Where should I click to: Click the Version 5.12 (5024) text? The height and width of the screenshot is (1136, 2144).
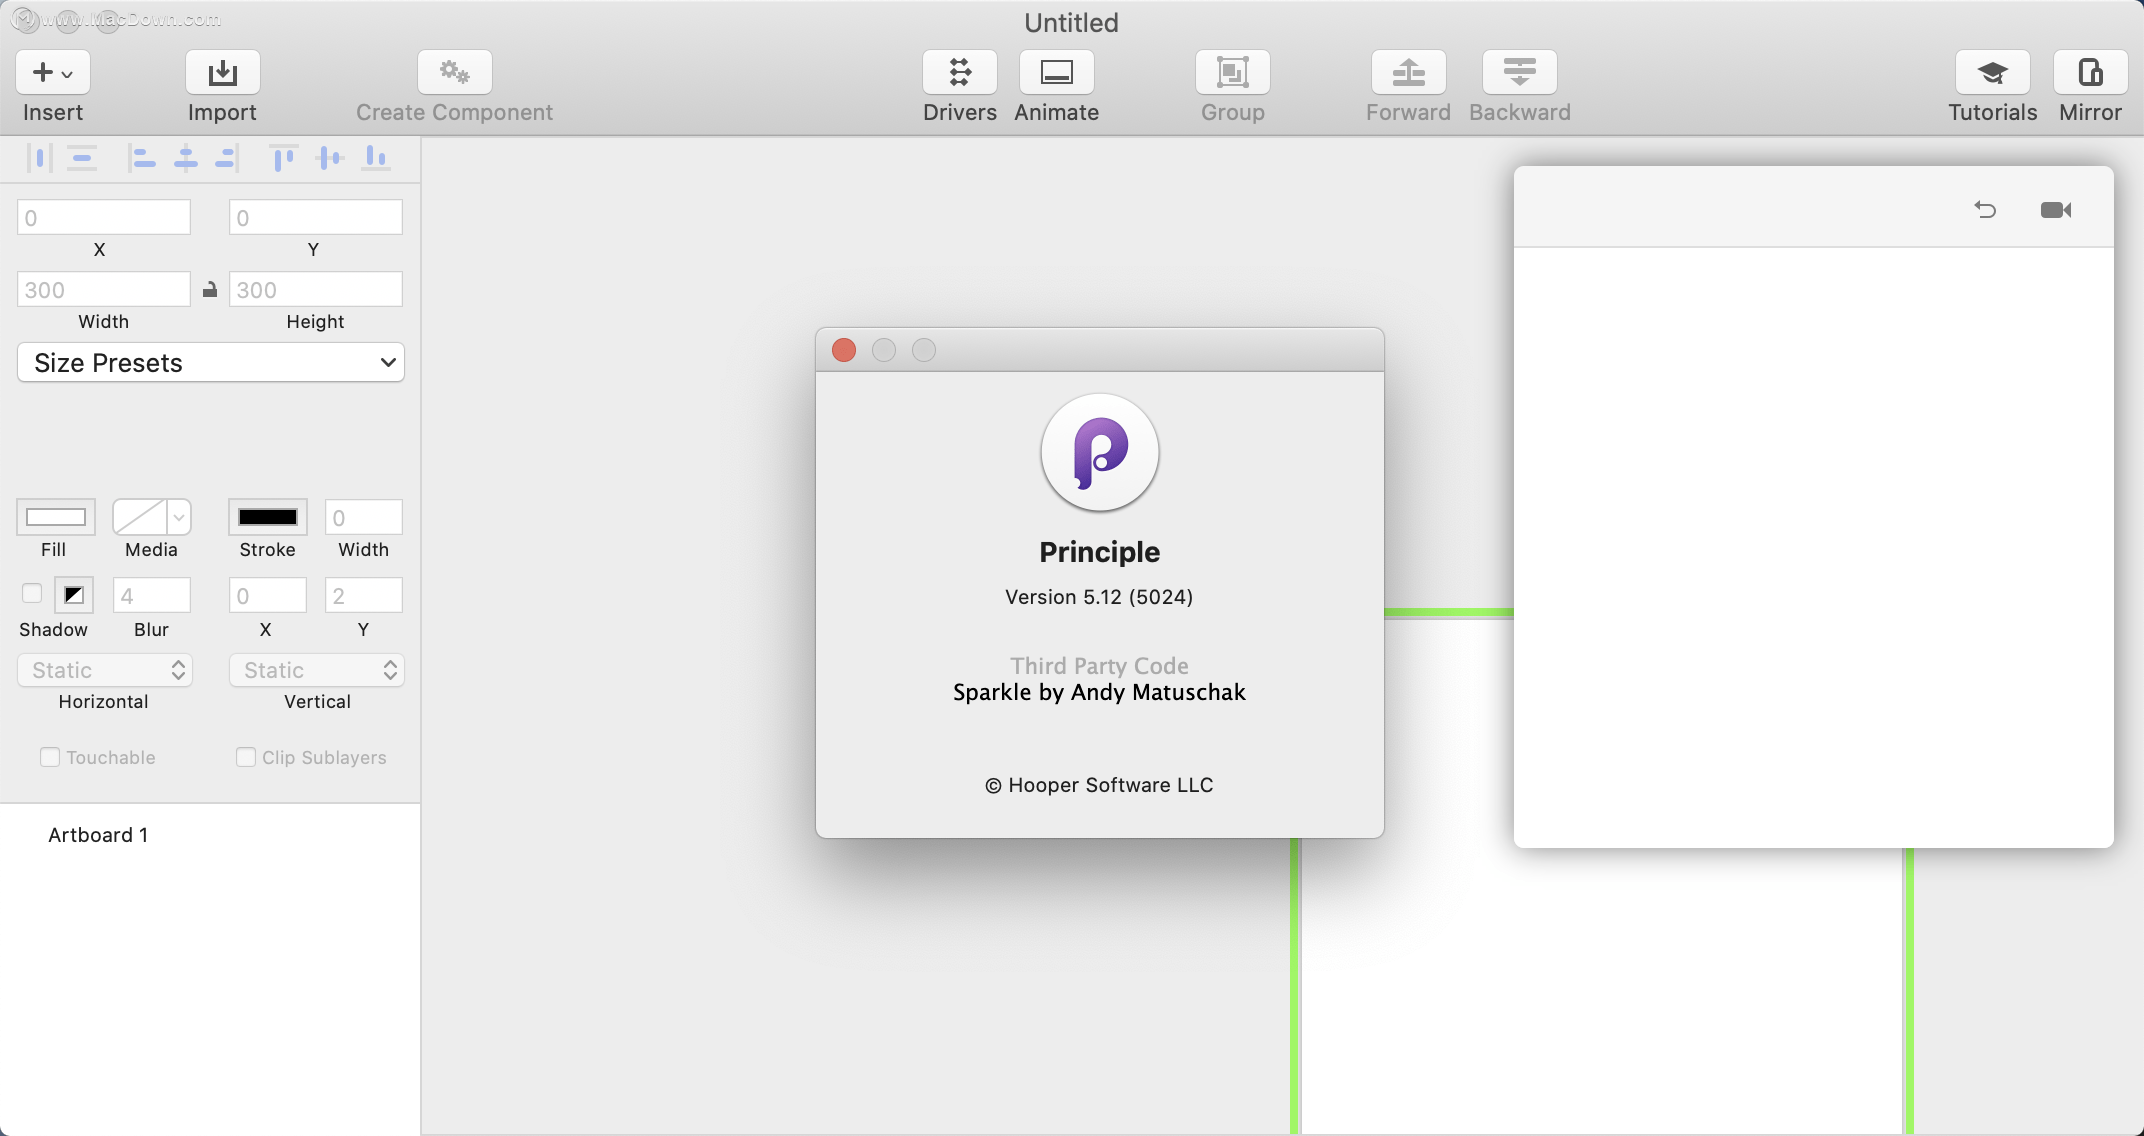point(1099,597)
